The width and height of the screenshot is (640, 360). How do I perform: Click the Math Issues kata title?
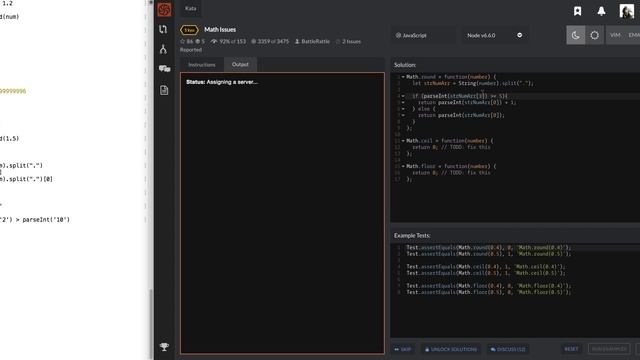(x=220, y=29)
